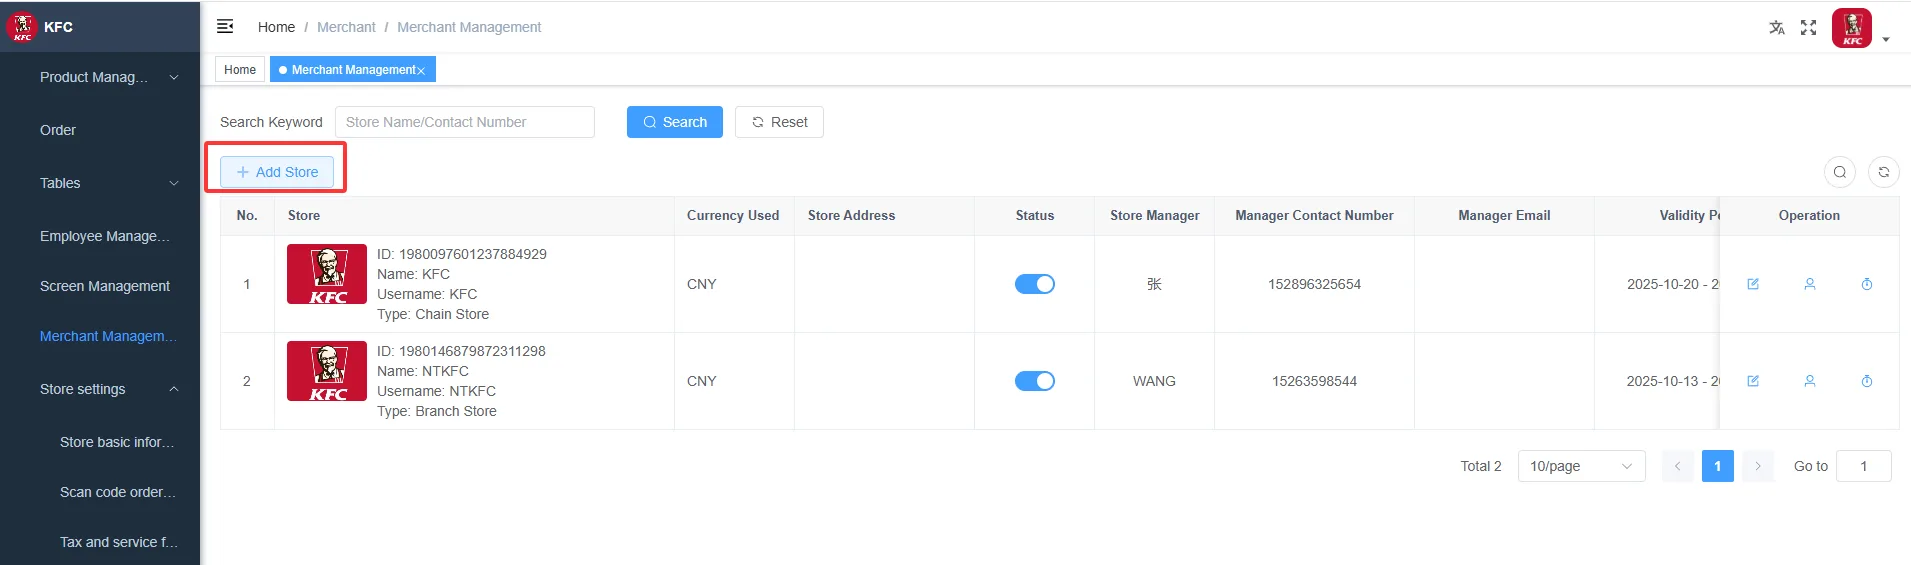
Task: Toggle status switch for KFC store
Action: (1035, 284)
